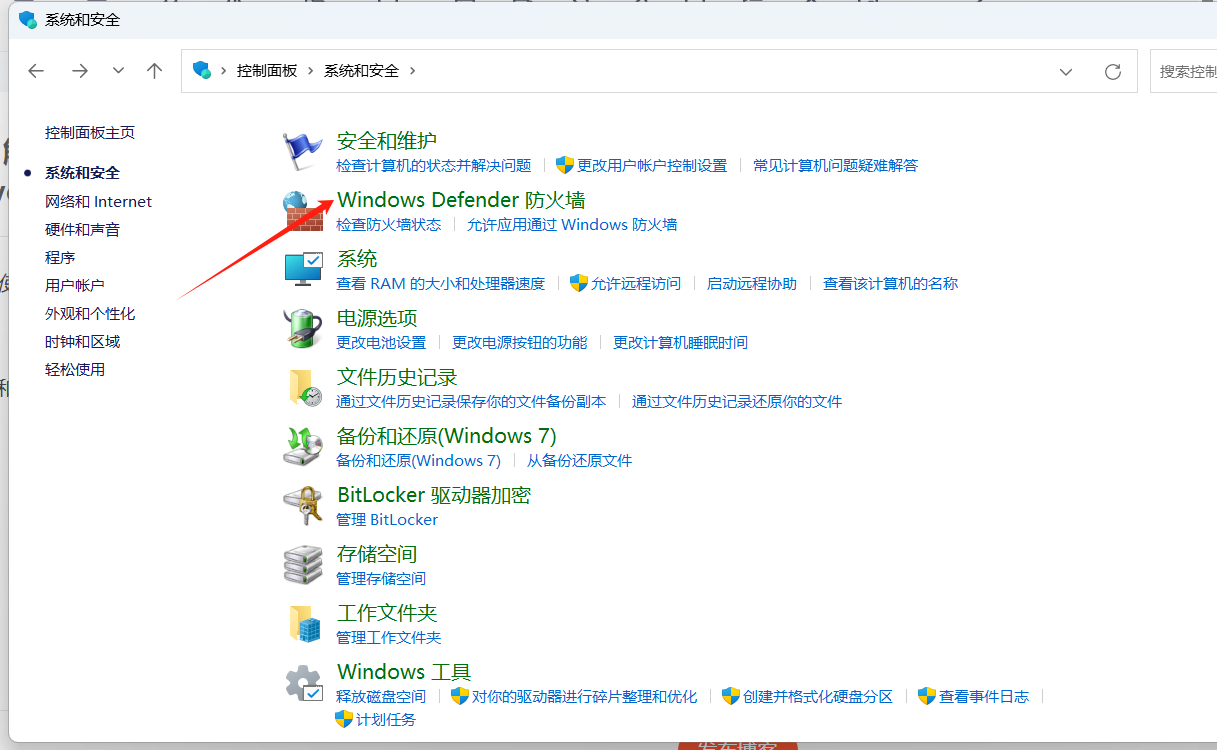Select 硬件和声音 in the sidebar
This screenshot has width=1217, height=750.
pyautogui.click(x=82, y=229)
